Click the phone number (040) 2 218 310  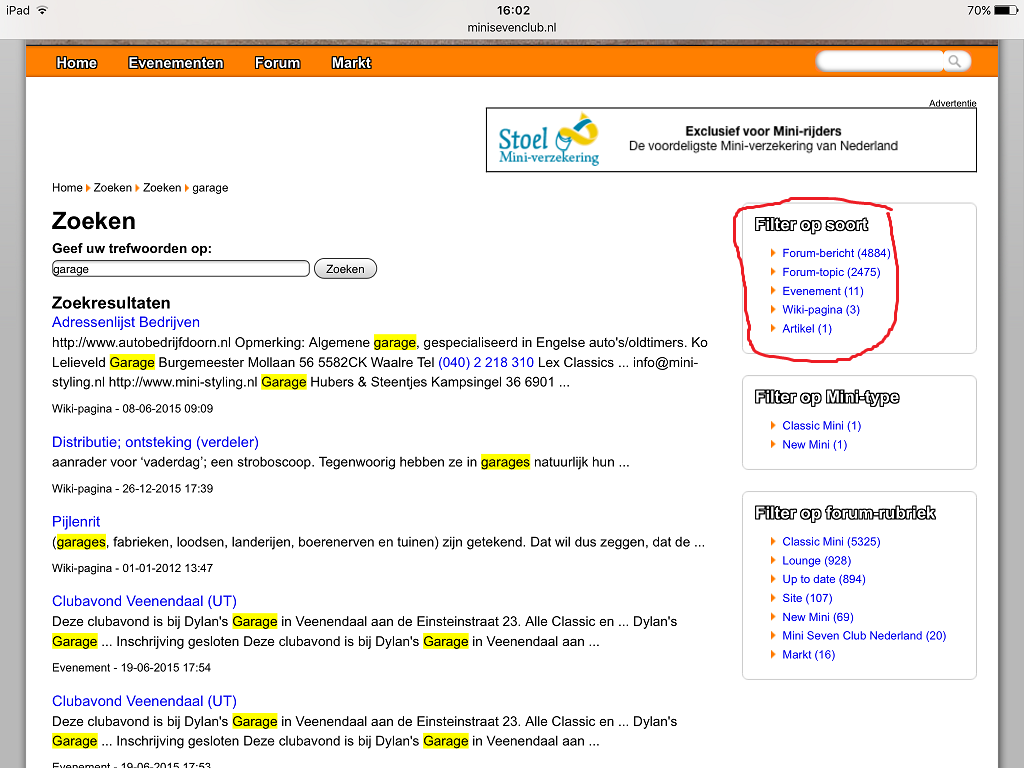[x=486, y=362]
